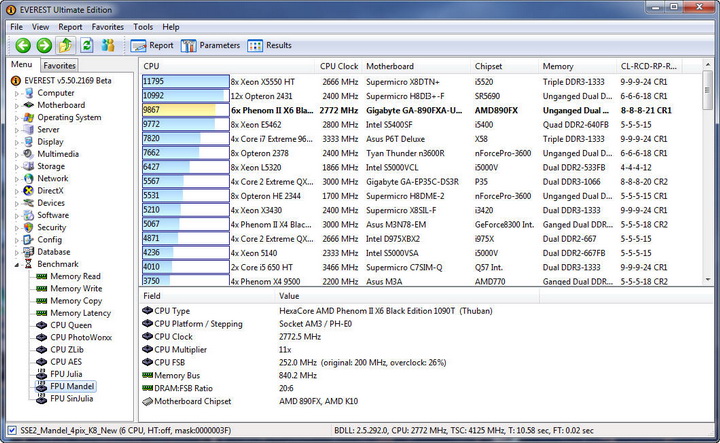Select the Network globe icon in tree
This screenshot has height=443, width=720.
[x=29, y=178]
